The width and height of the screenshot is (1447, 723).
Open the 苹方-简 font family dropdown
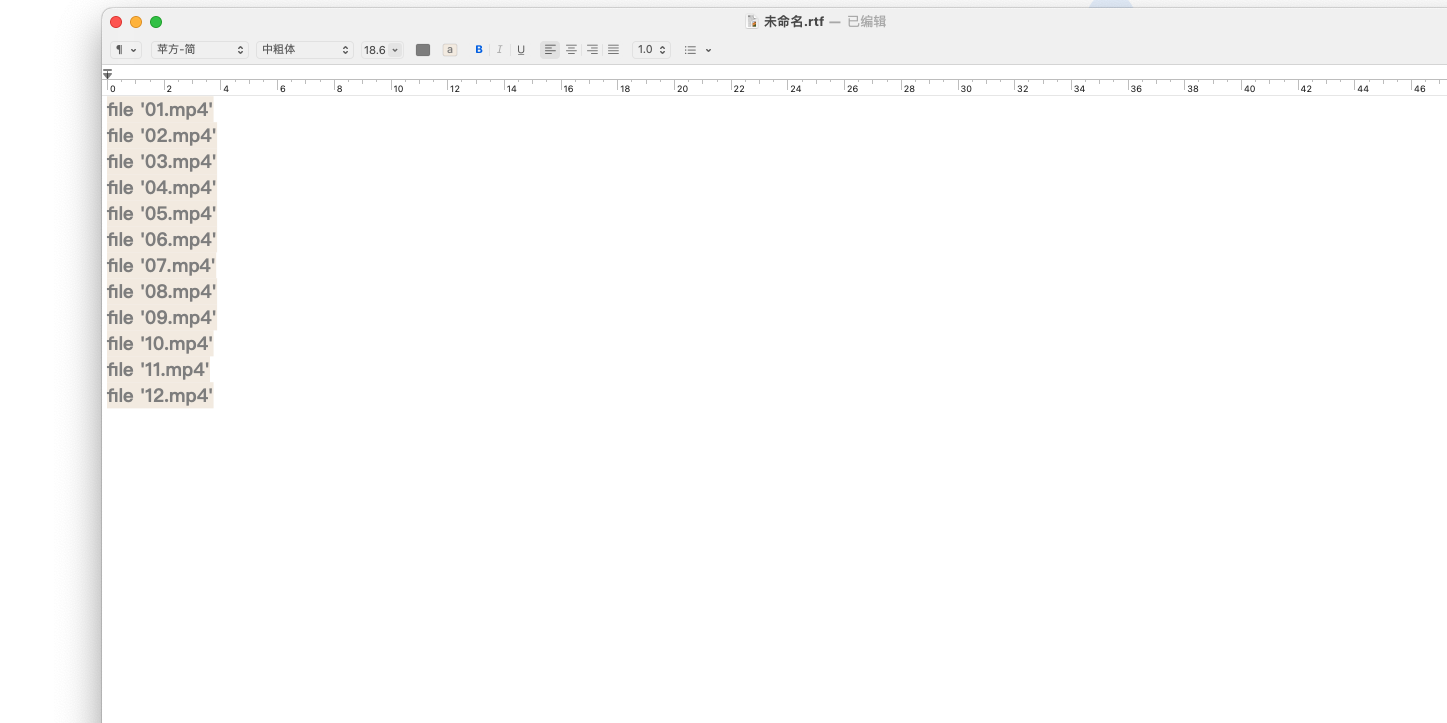(200, 50)
